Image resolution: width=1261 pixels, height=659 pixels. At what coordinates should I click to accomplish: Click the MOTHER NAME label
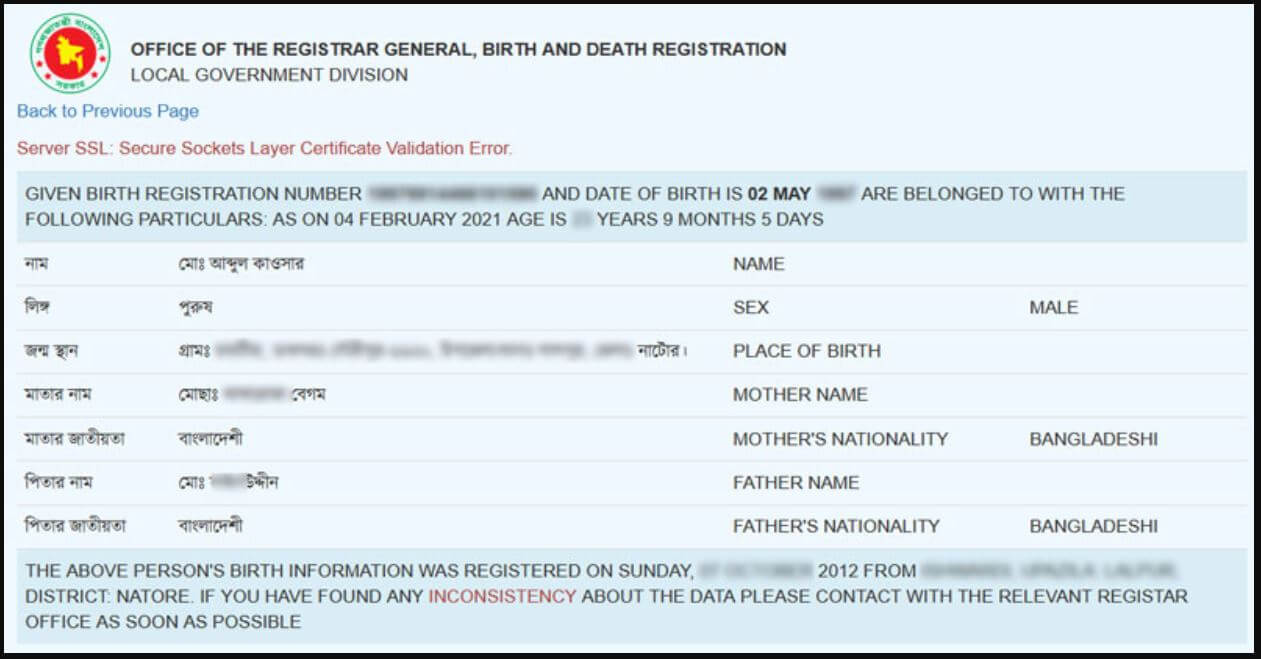click(800, 395)
